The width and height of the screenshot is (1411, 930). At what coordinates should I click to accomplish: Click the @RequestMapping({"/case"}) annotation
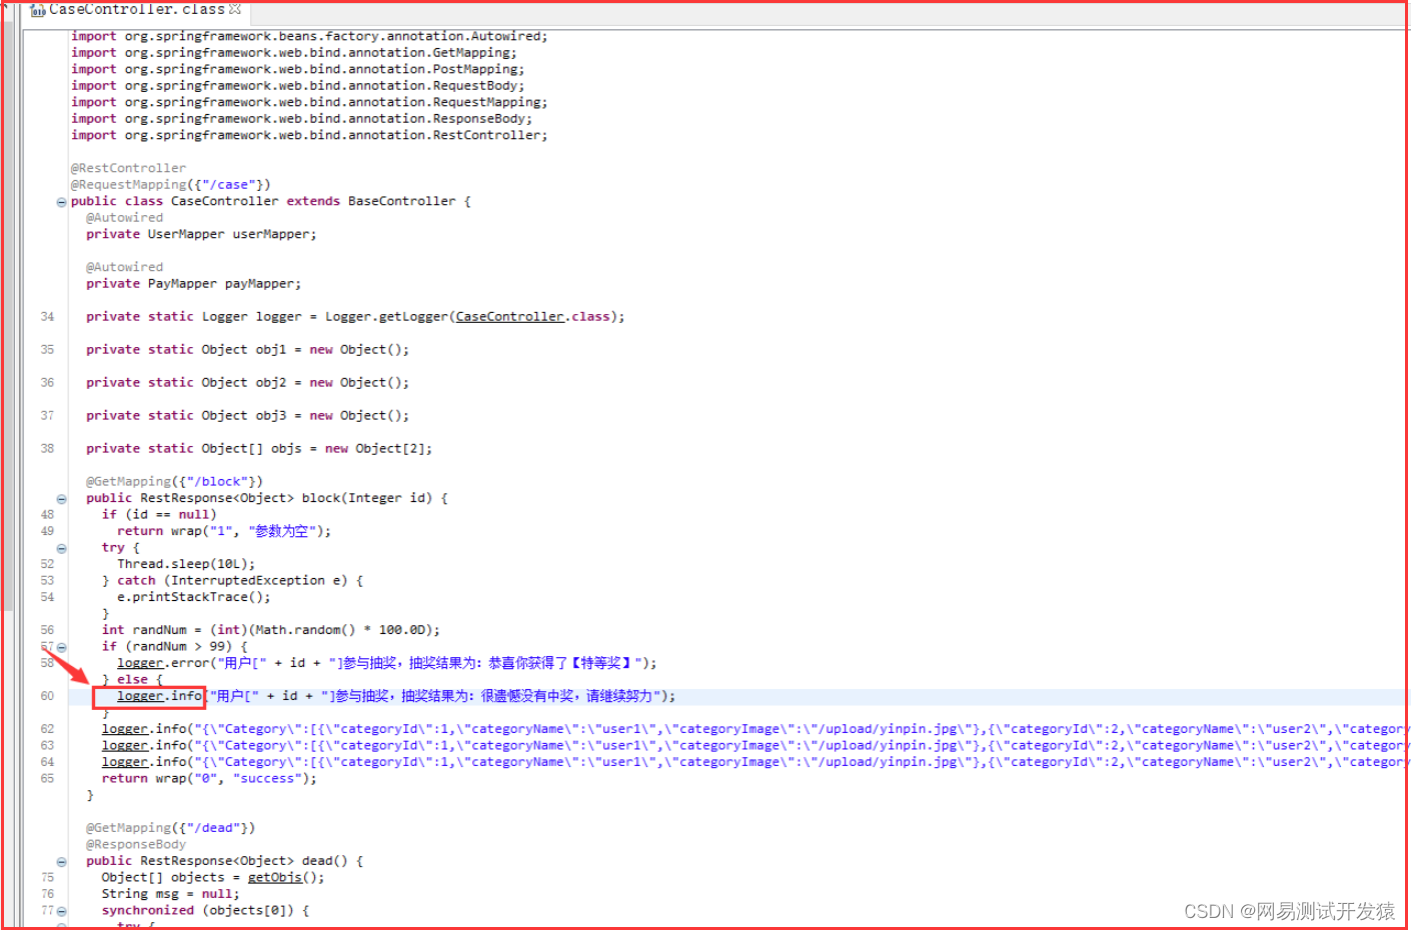tap(171, 185)
